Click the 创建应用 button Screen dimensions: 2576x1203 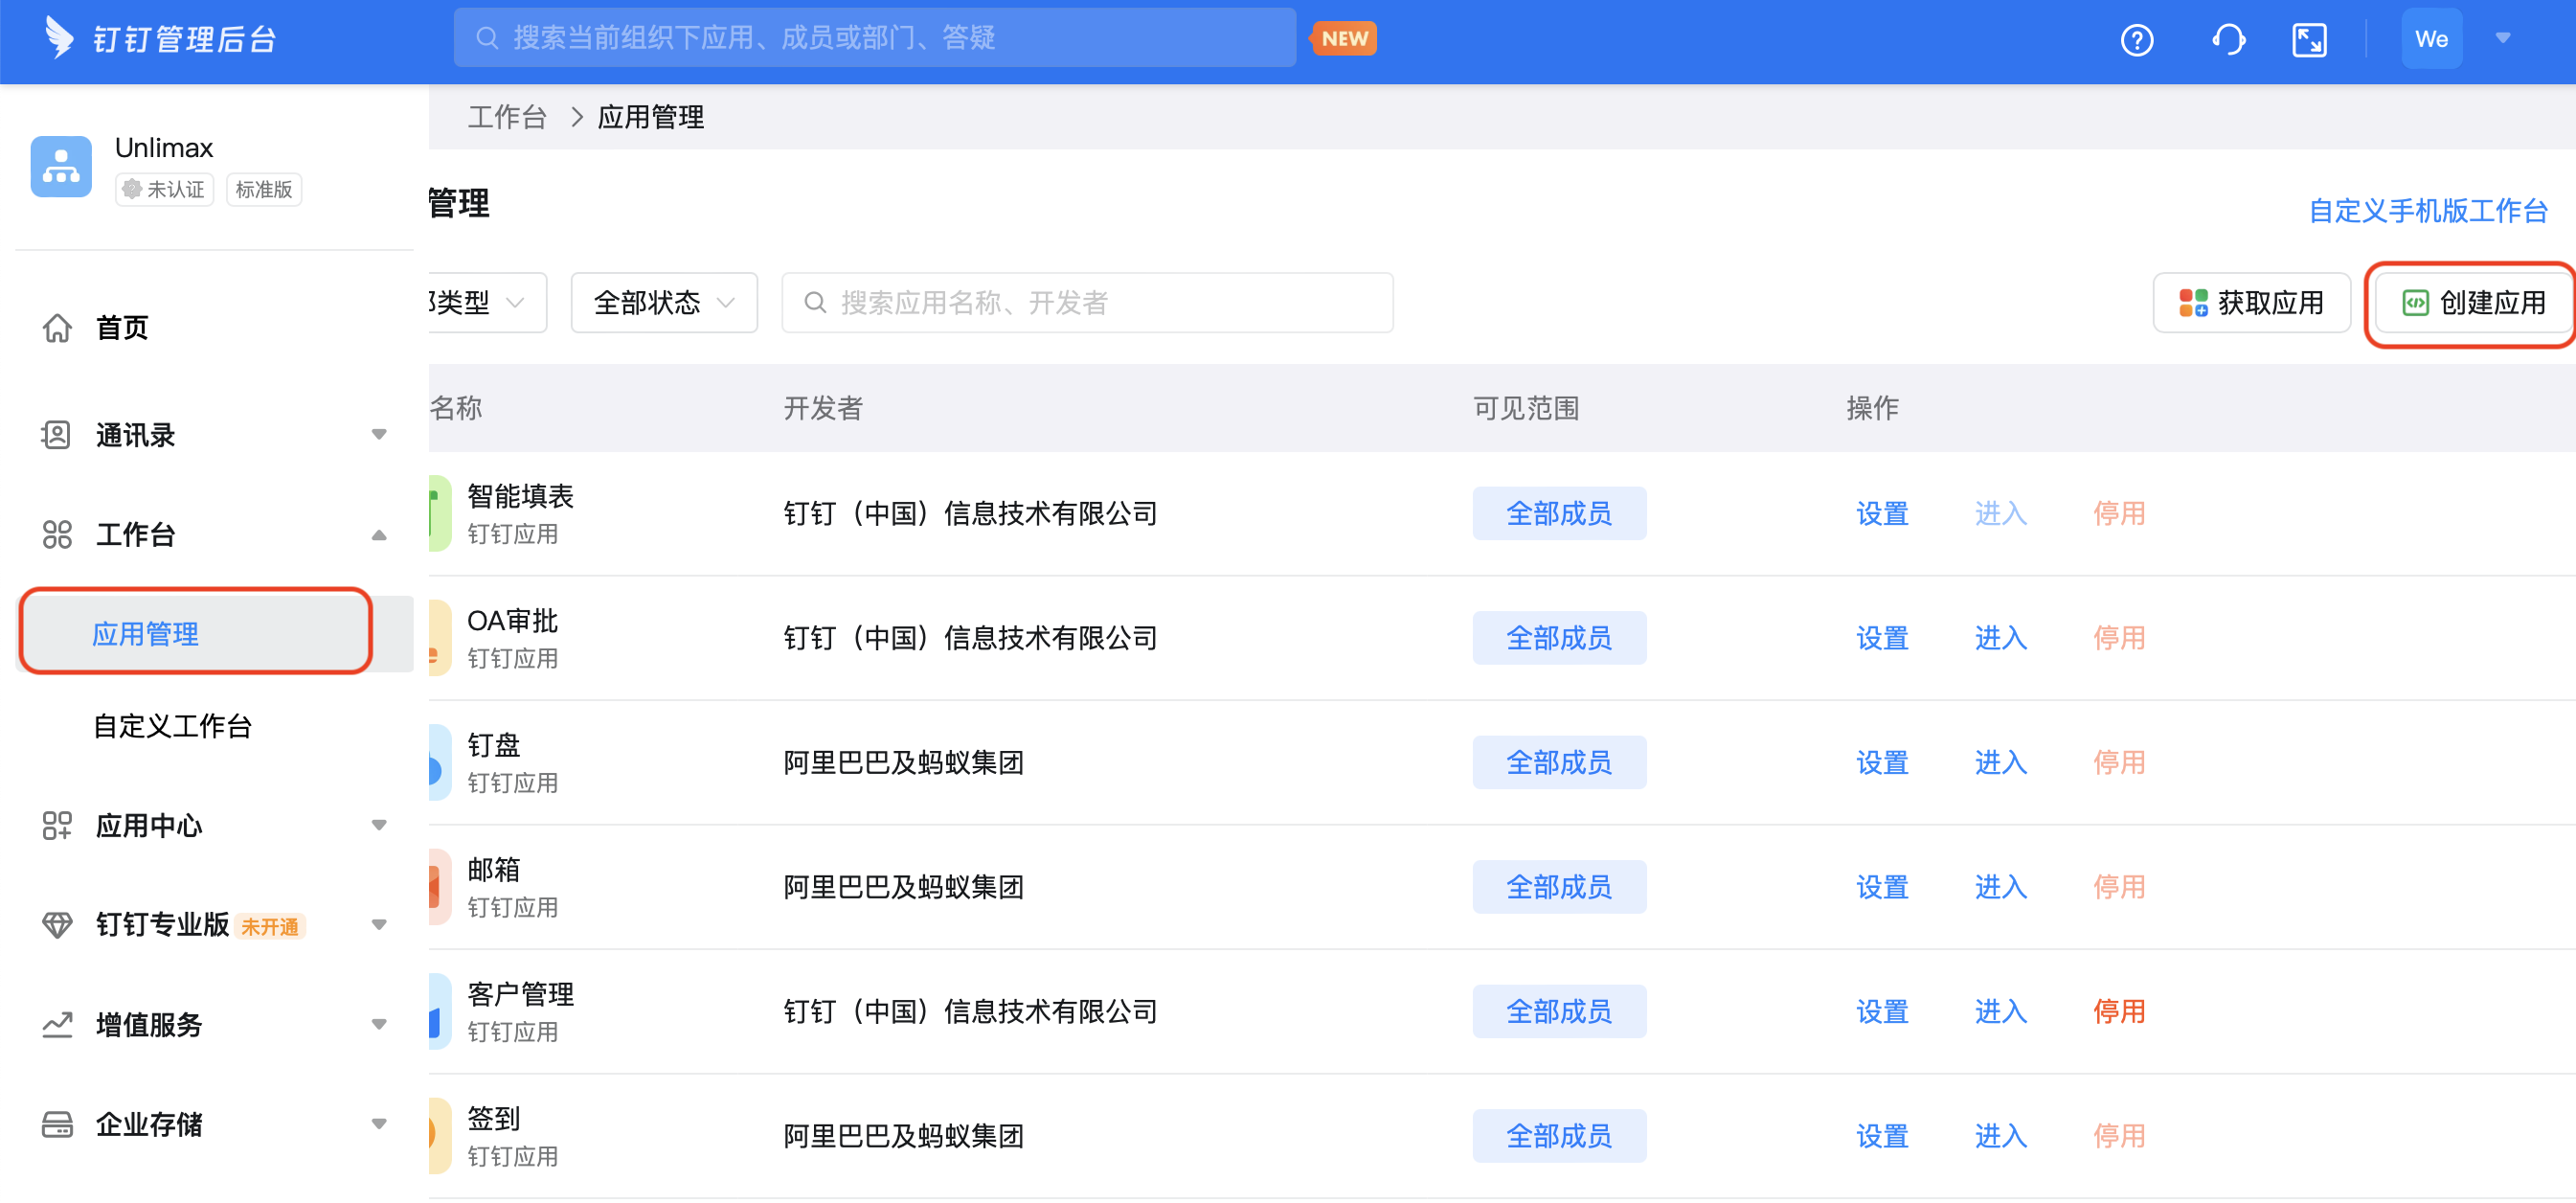coord(2472,302)
